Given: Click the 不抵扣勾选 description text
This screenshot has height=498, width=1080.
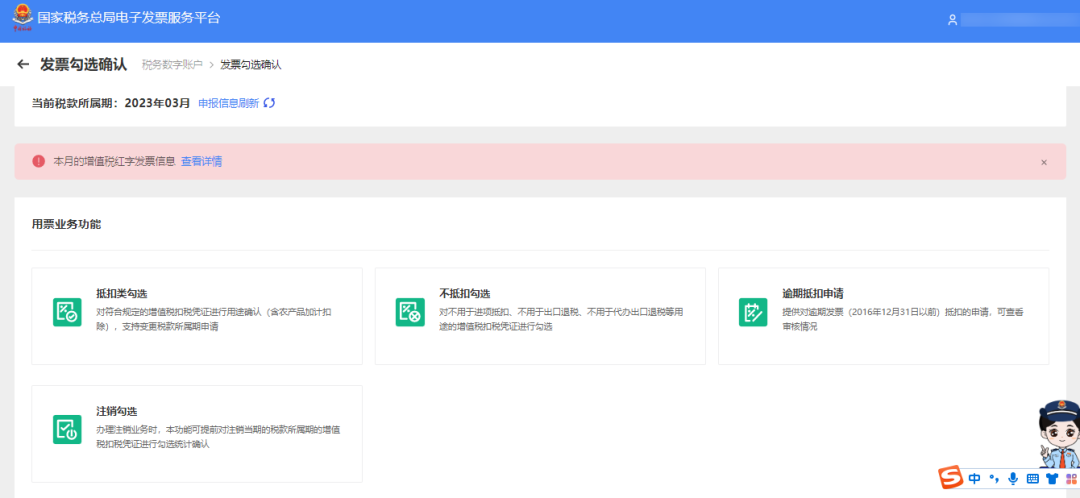Looking at the screenshot, I should click(561, 320).
